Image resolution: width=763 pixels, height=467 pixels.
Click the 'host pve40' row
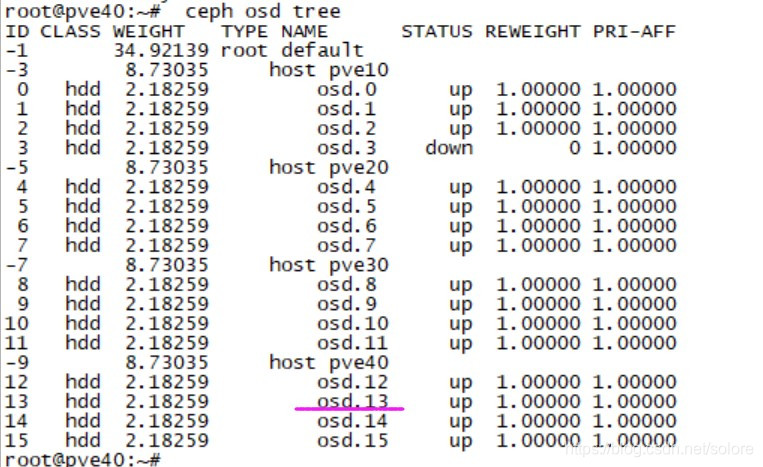click(x=329, y=362)
